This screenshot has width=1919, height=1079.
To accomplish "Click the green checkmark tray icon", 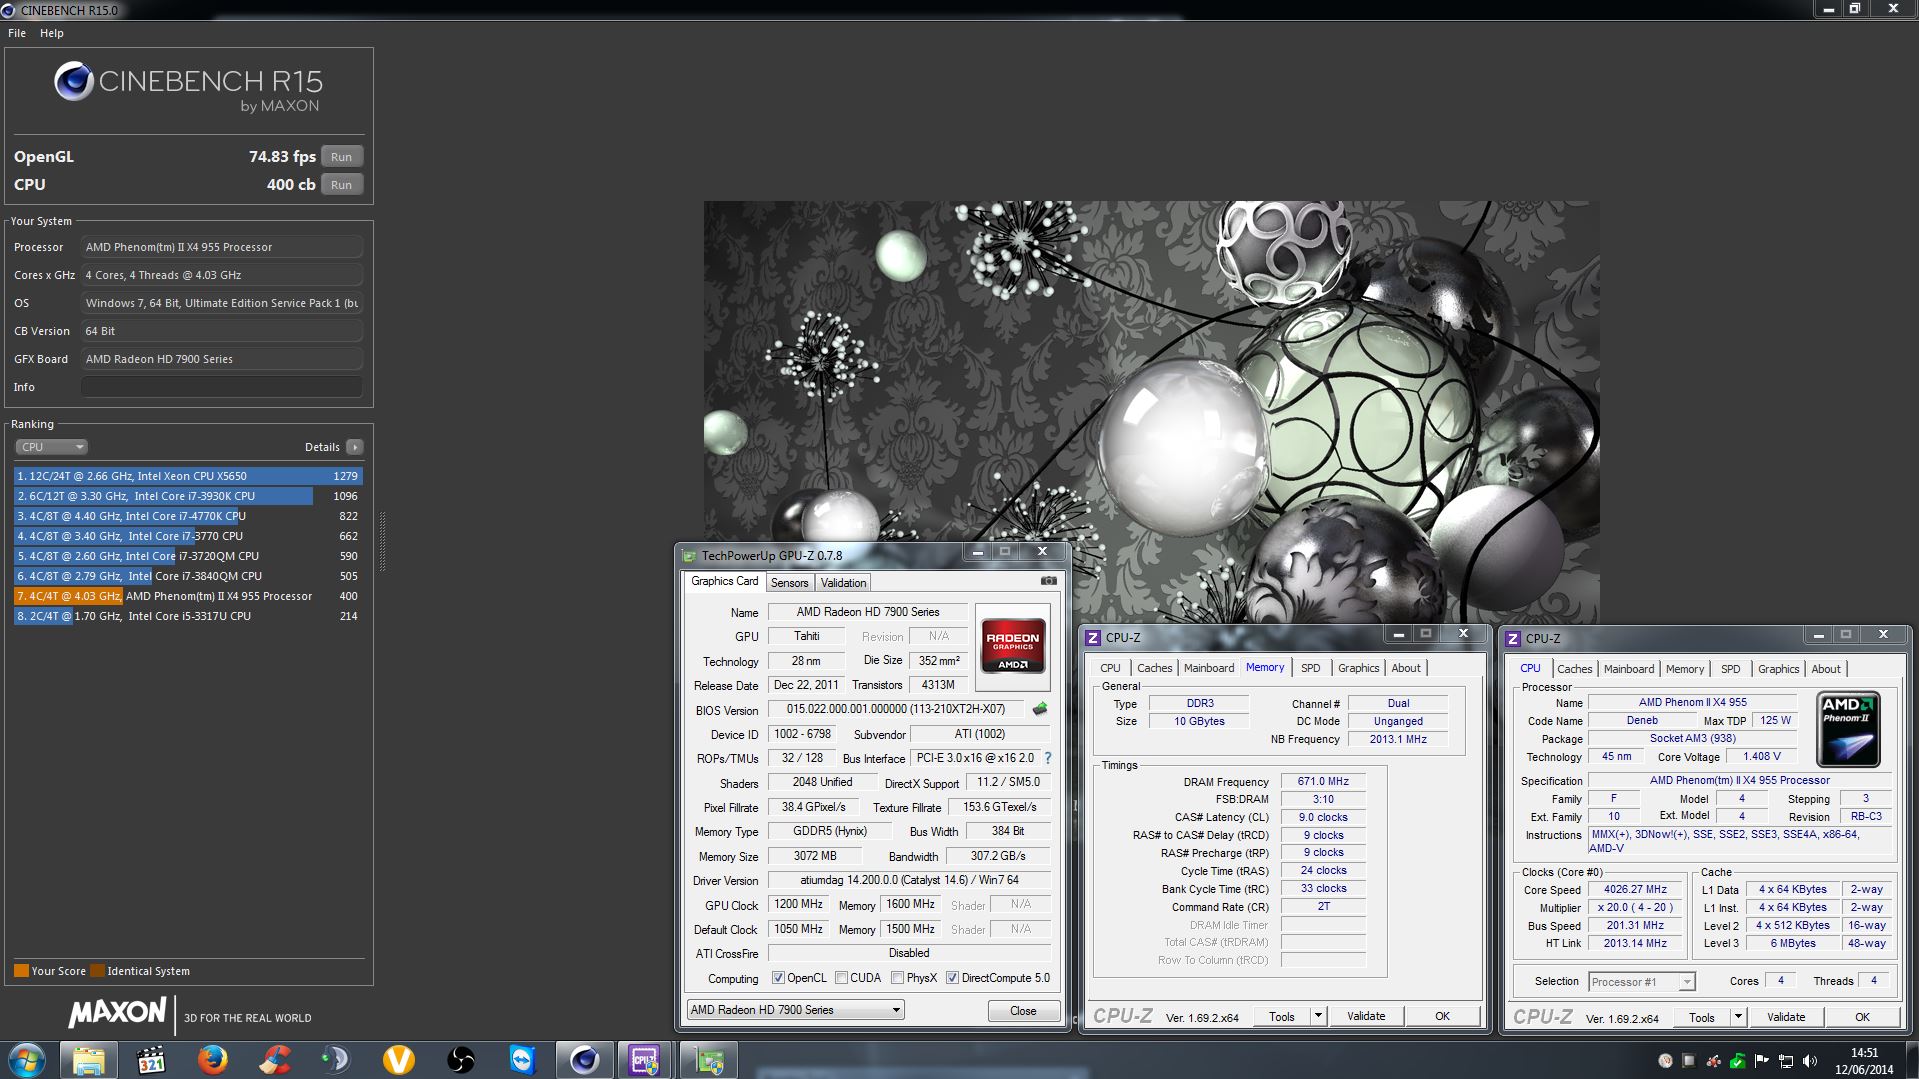I will pos(1738,1061).
